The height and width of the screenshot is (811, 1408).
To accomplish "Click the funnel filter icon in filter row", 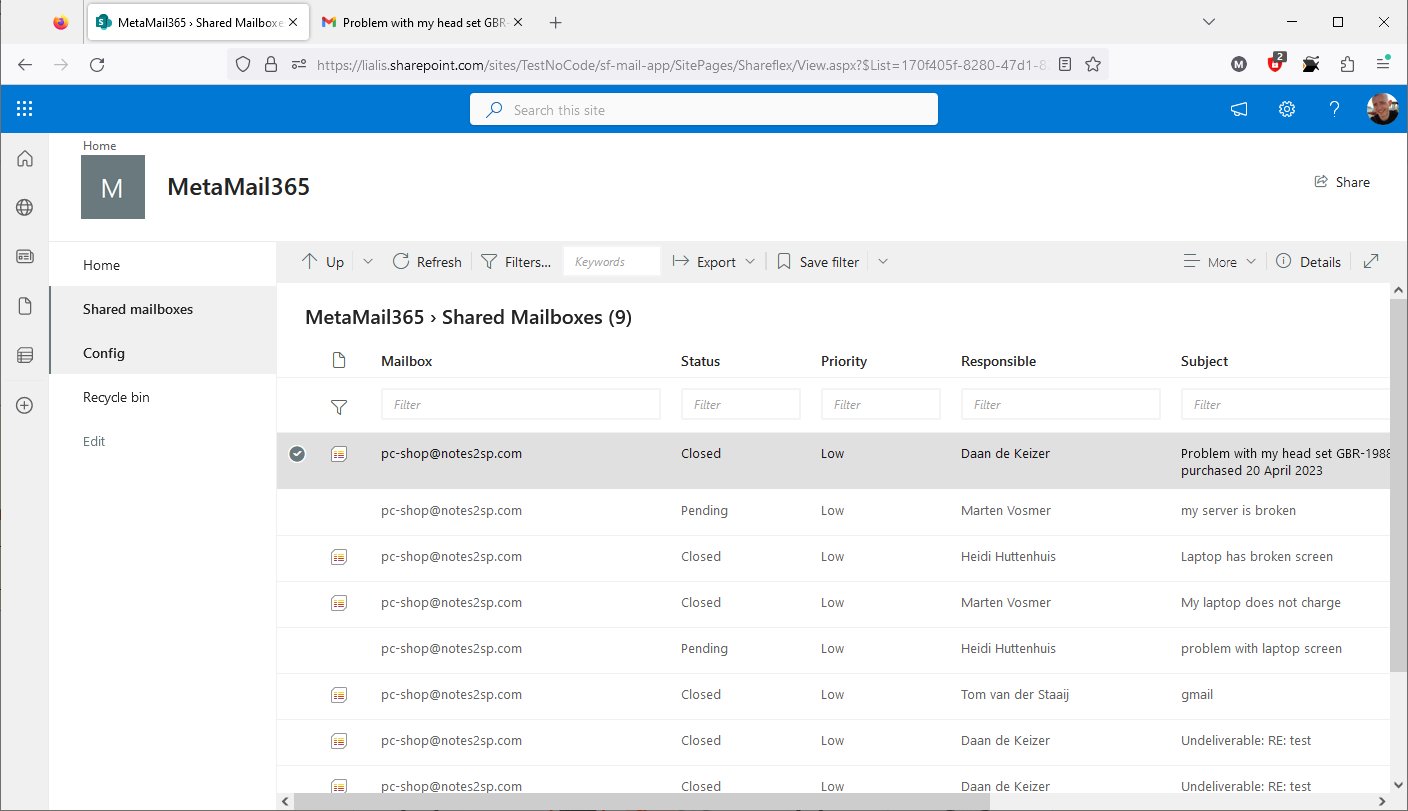I will click(x=339, y=406).
